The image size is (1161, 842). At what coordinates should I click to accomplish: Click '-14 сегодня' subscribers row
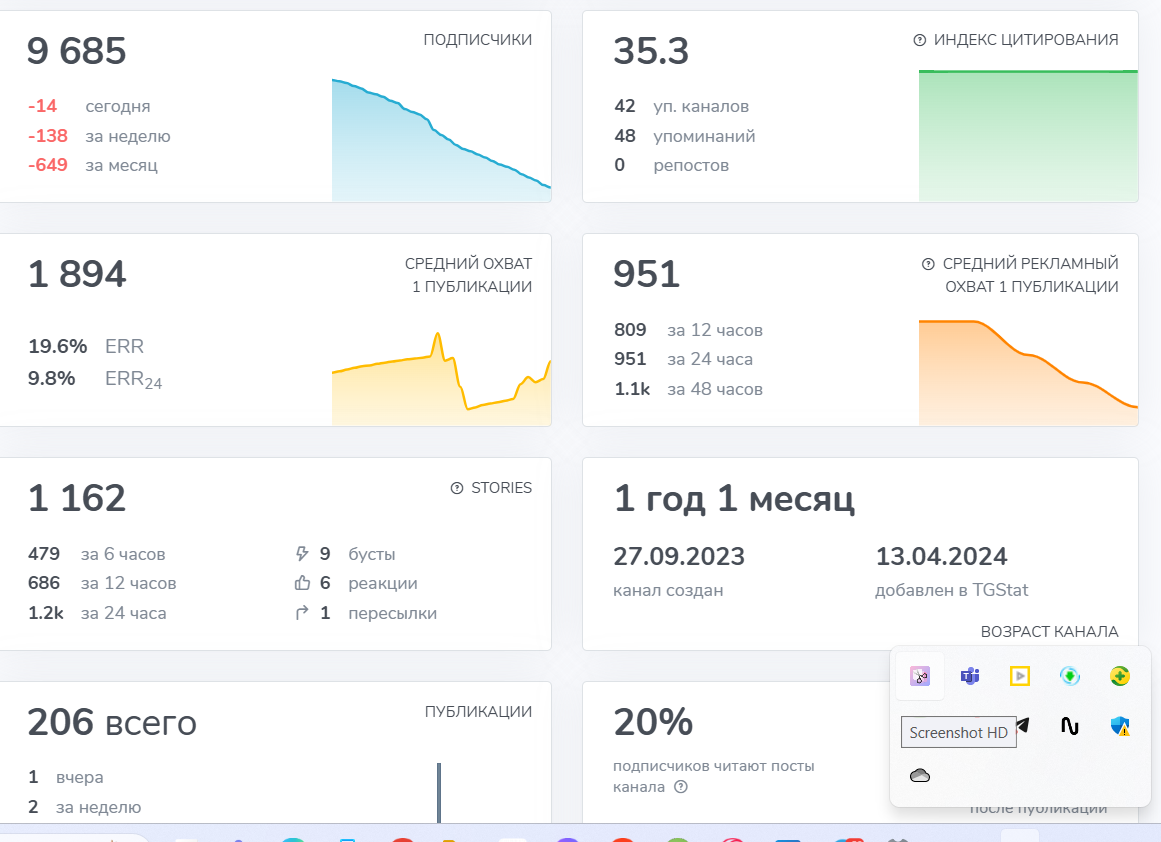[x=89, y=106]
